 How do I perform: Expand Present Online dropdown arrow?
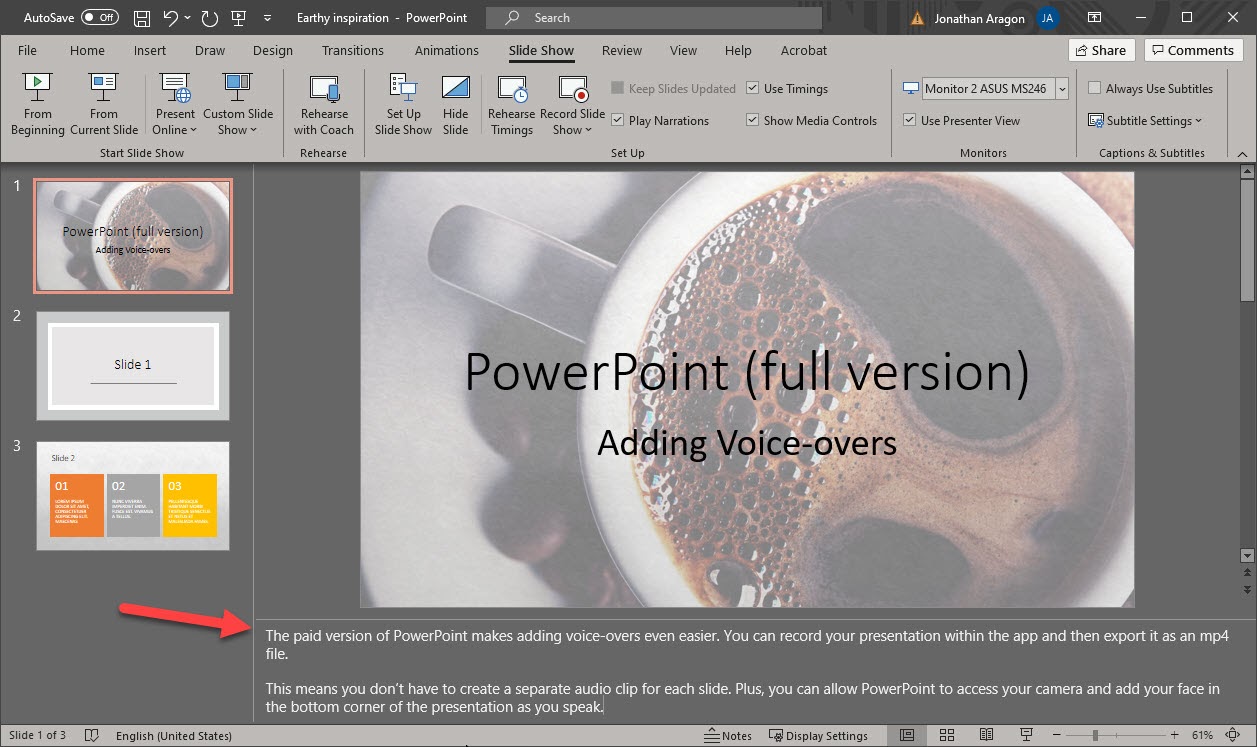[193, 130]
